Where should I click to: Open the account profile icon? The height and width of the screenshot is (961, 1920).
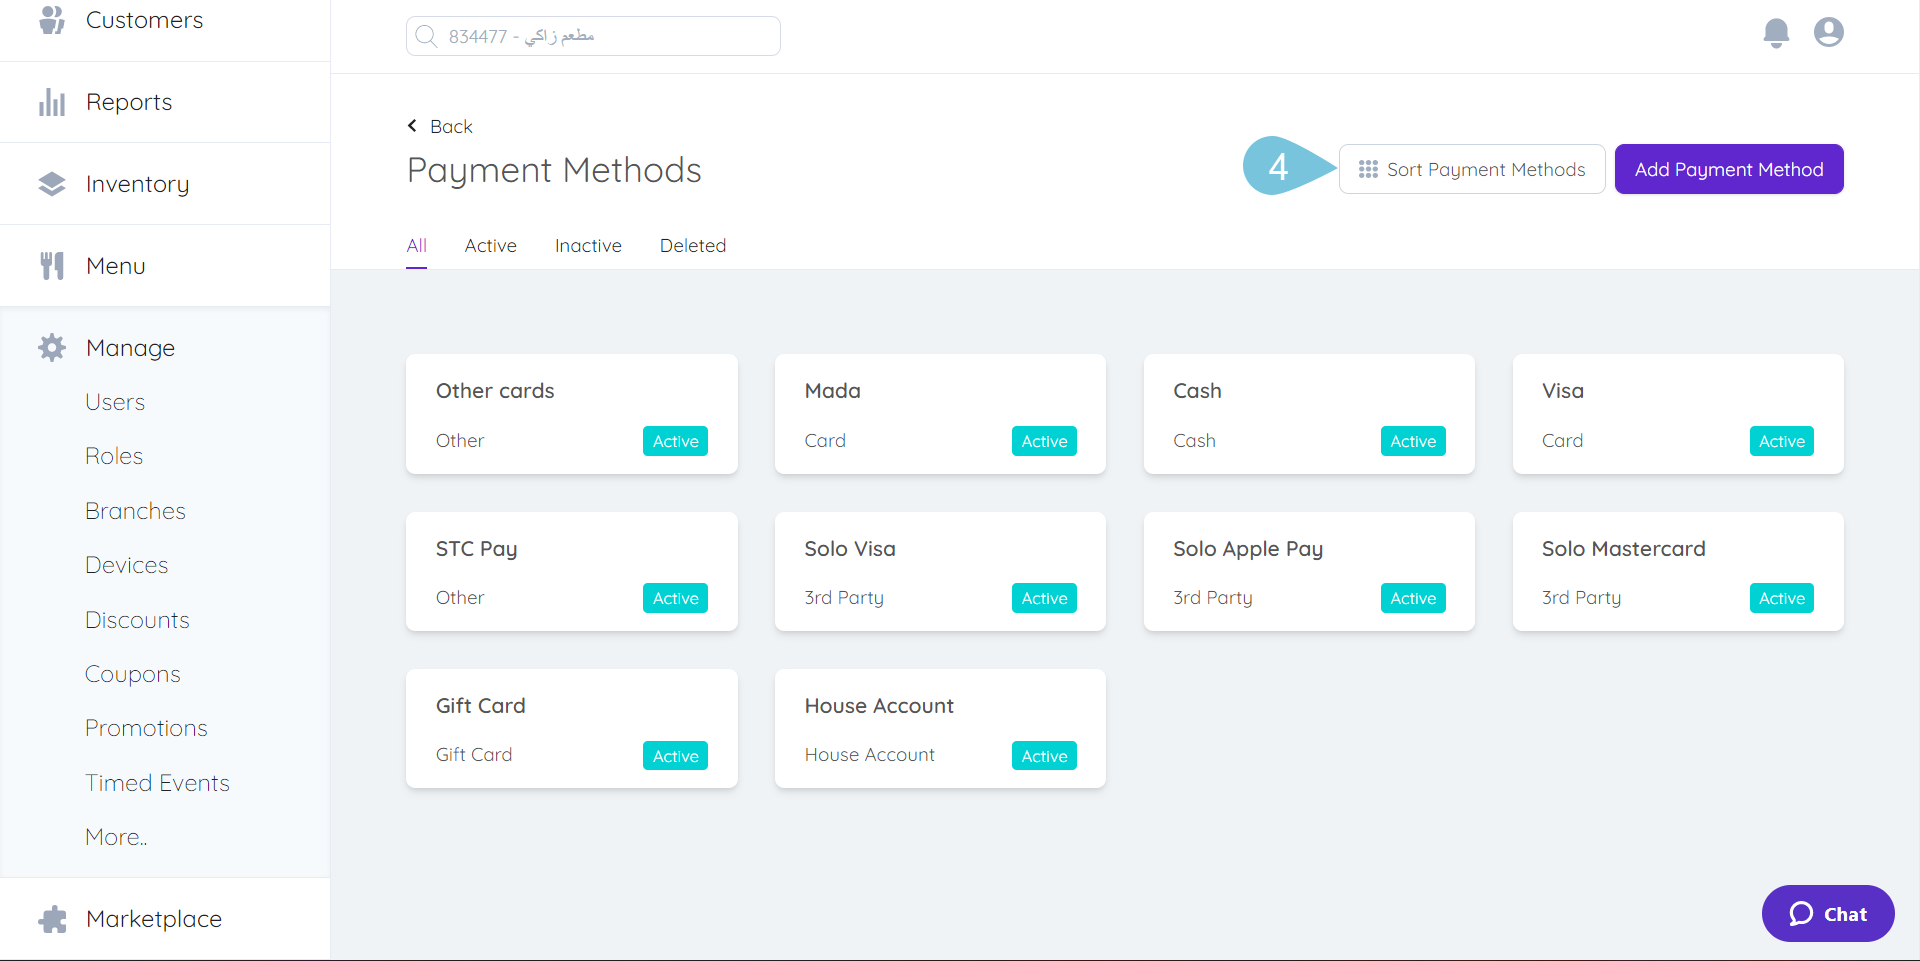[x=1828, y=32]
